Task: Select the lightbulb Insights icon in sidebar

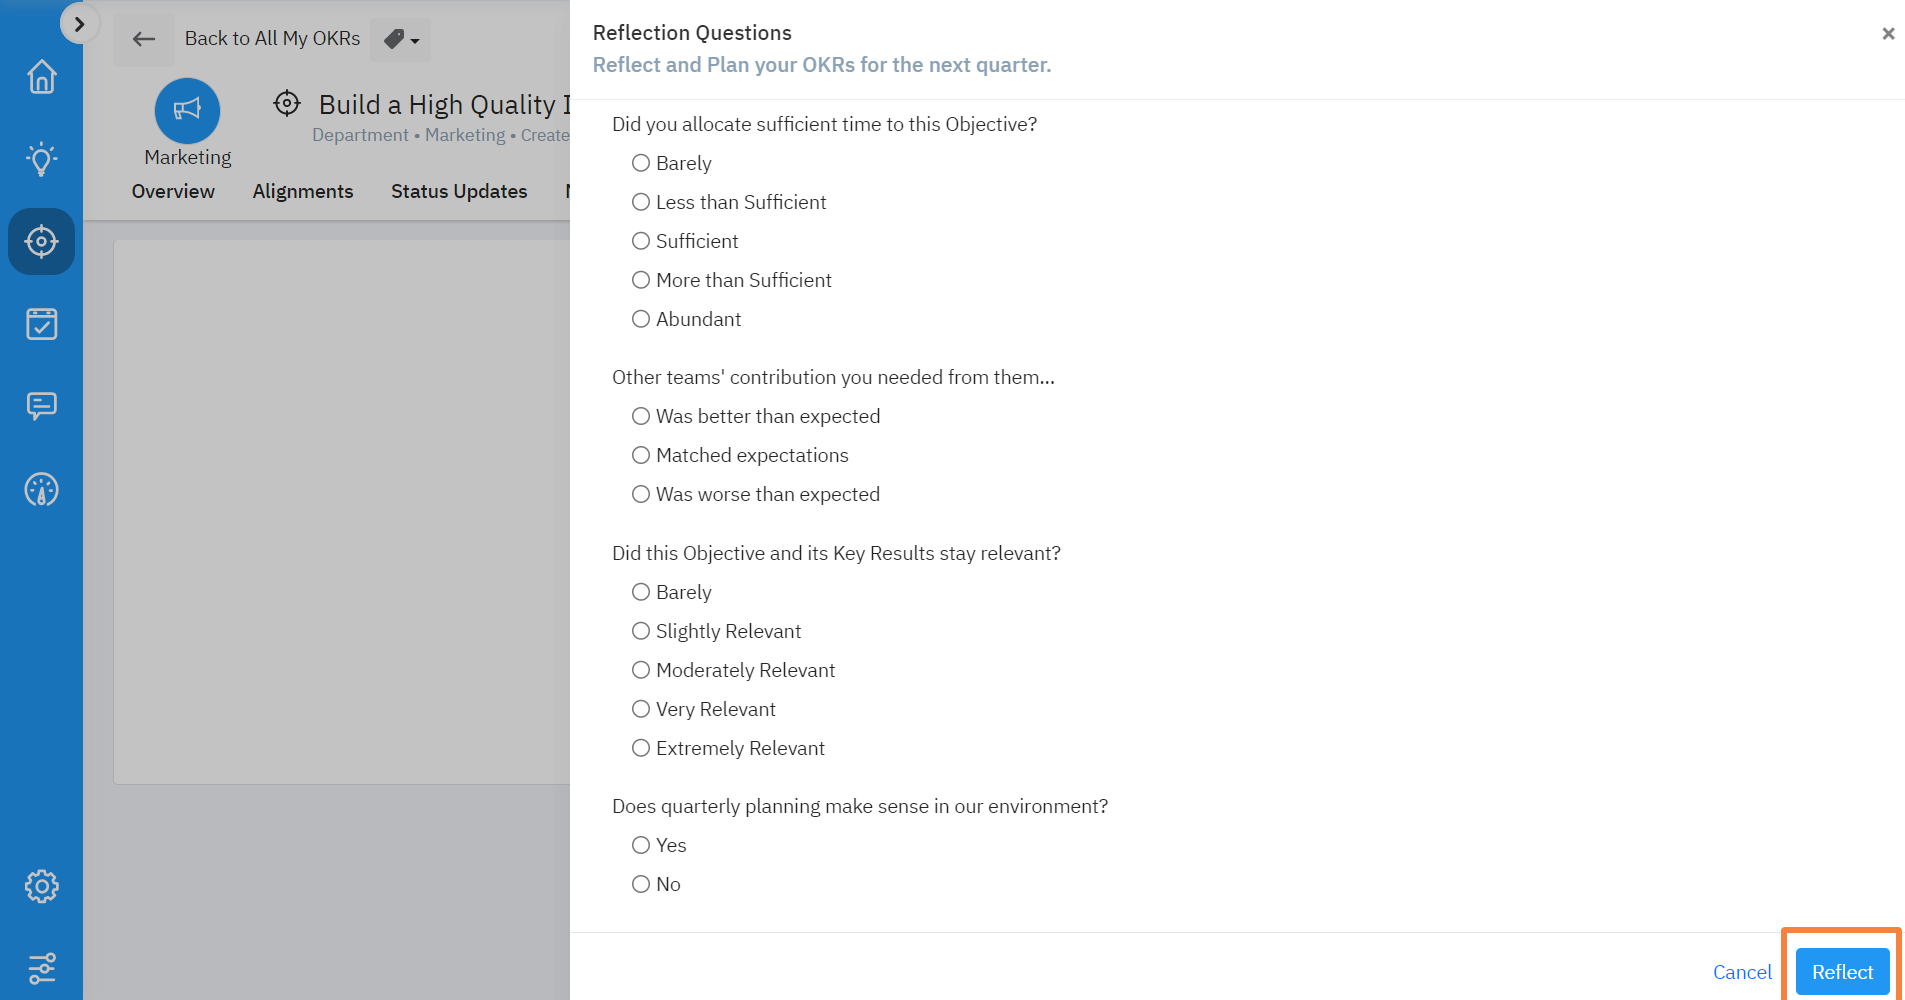Action: [x=41, y=159]
